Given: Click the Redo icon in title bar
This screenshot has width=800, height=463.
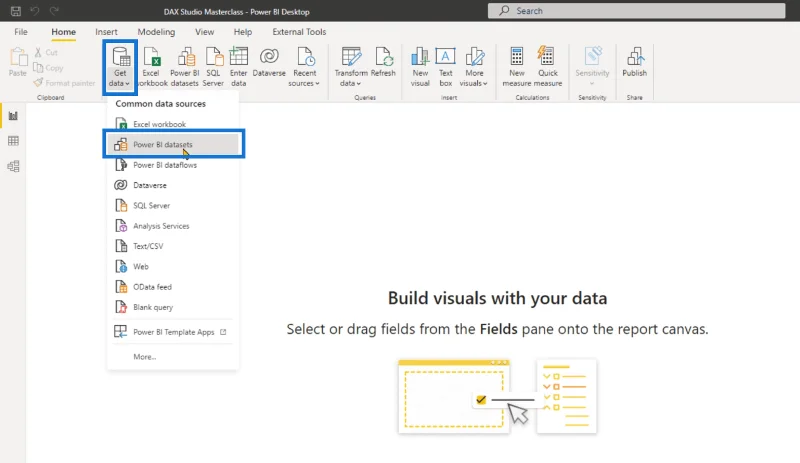Looking at the screenshot, I should point(54,11).
